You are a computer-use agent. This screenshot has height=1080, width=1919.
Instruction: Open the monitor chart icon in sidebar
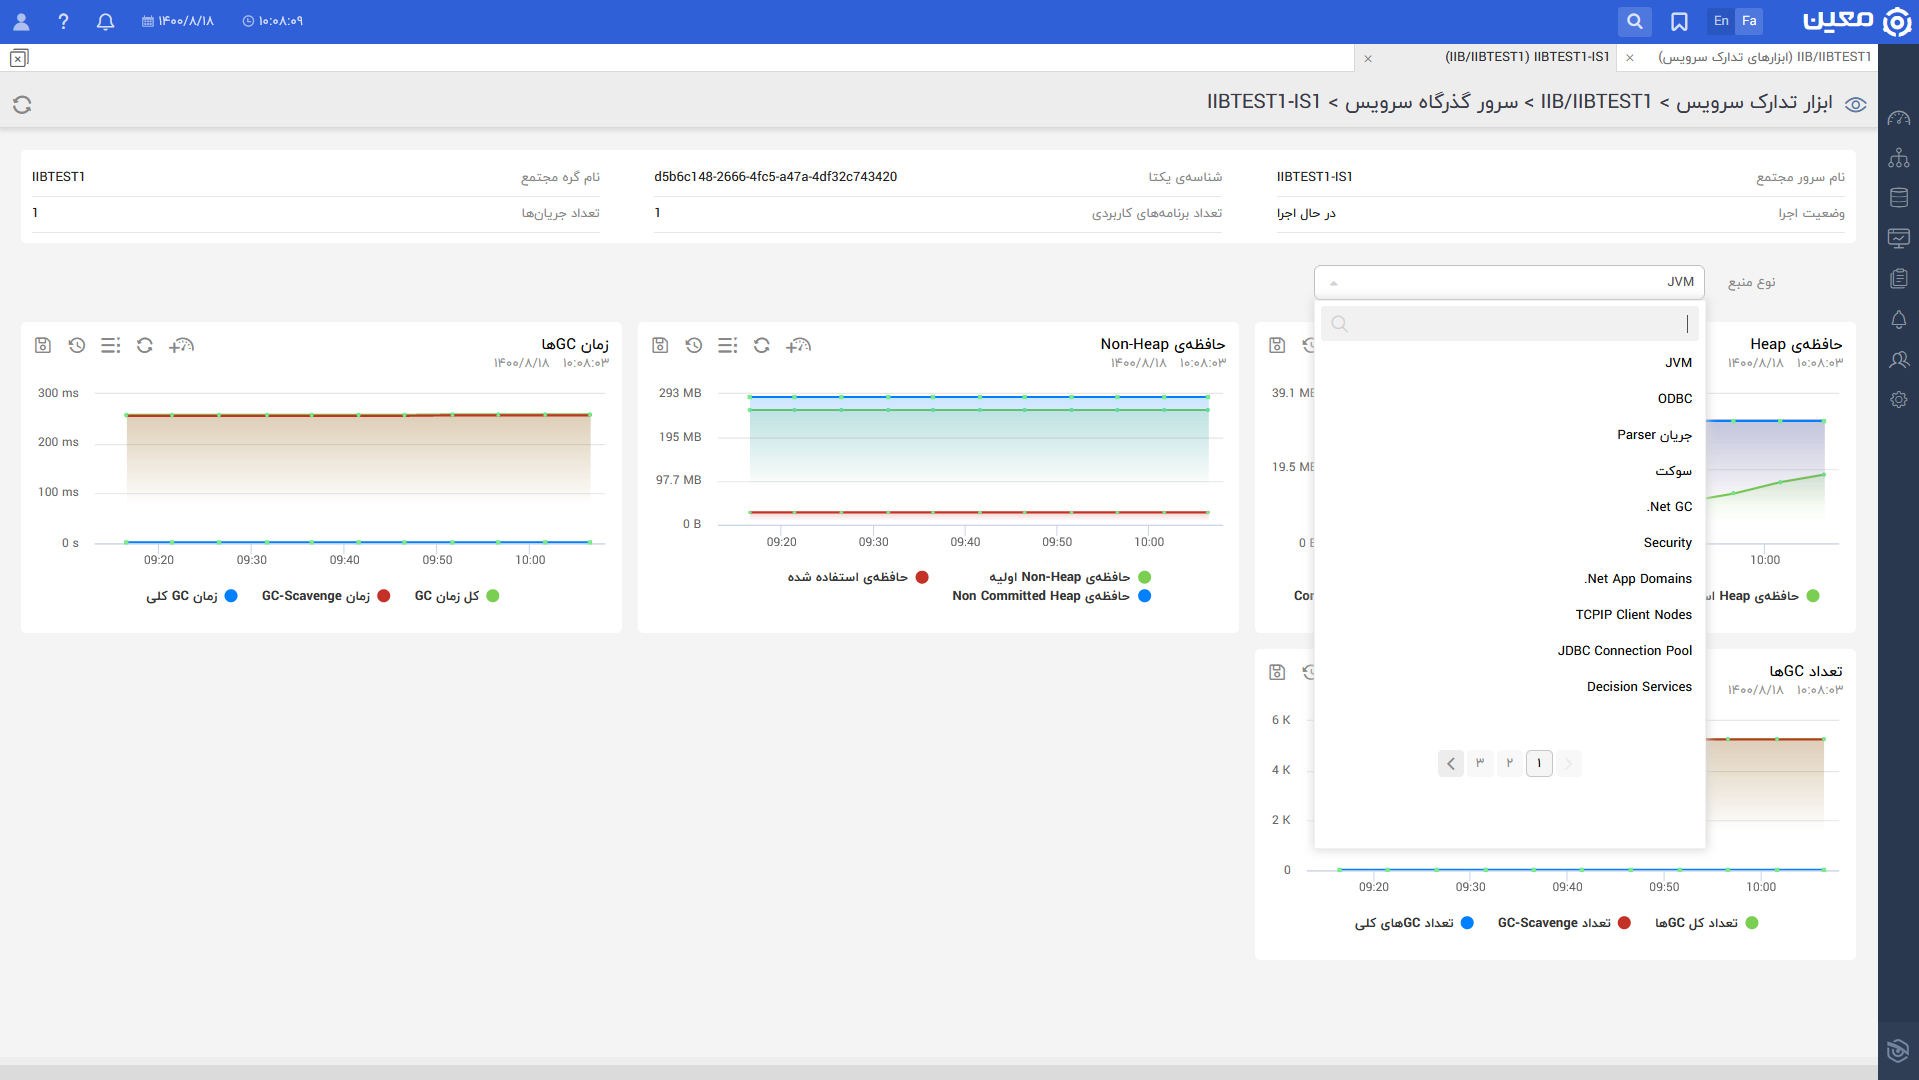(1899, 238)
